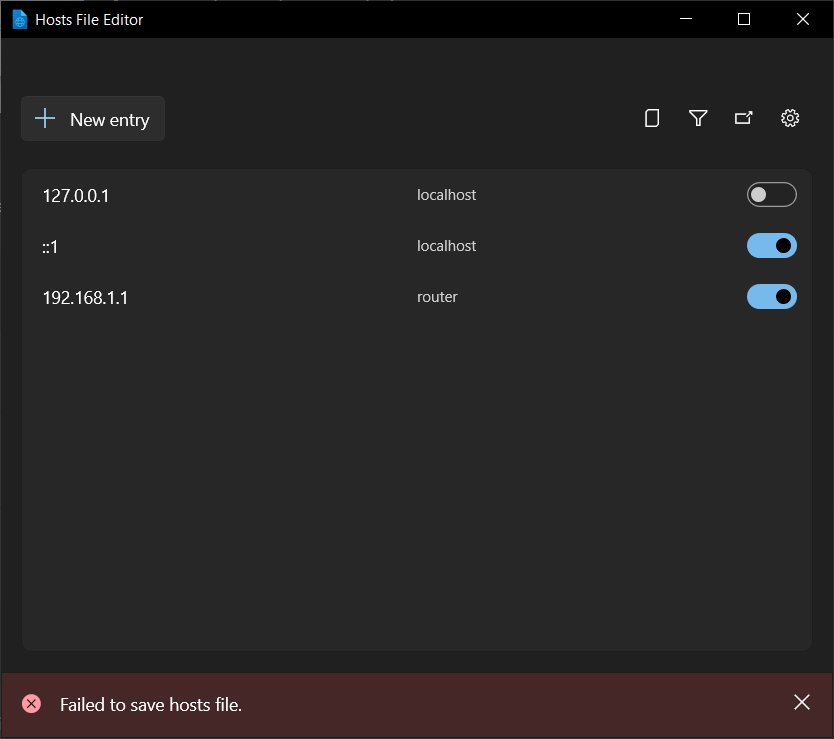This screenshot has height=739, width=834.
Task: Click the Hosts File Editor app icon
Action: coord(18,19)
